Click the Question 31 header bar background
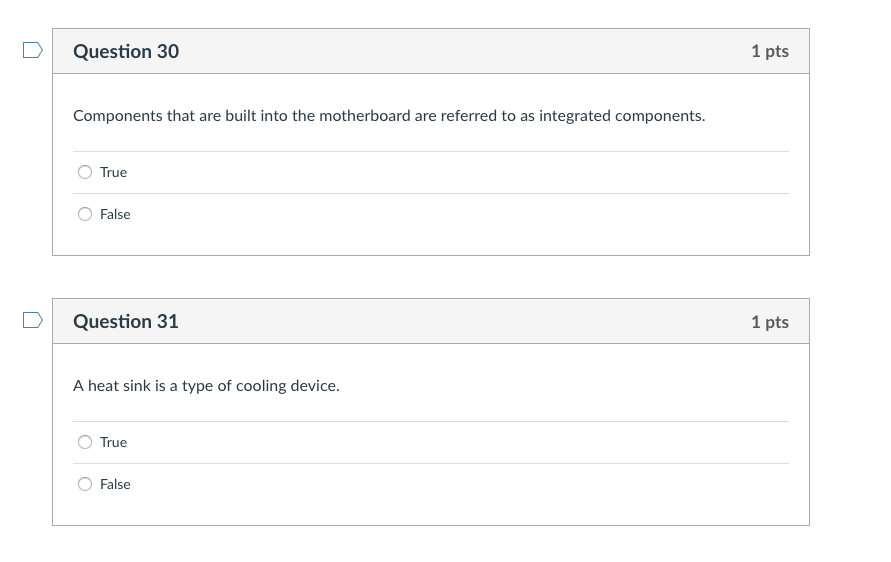The image size is (891, 562). (x=450, y=321)
